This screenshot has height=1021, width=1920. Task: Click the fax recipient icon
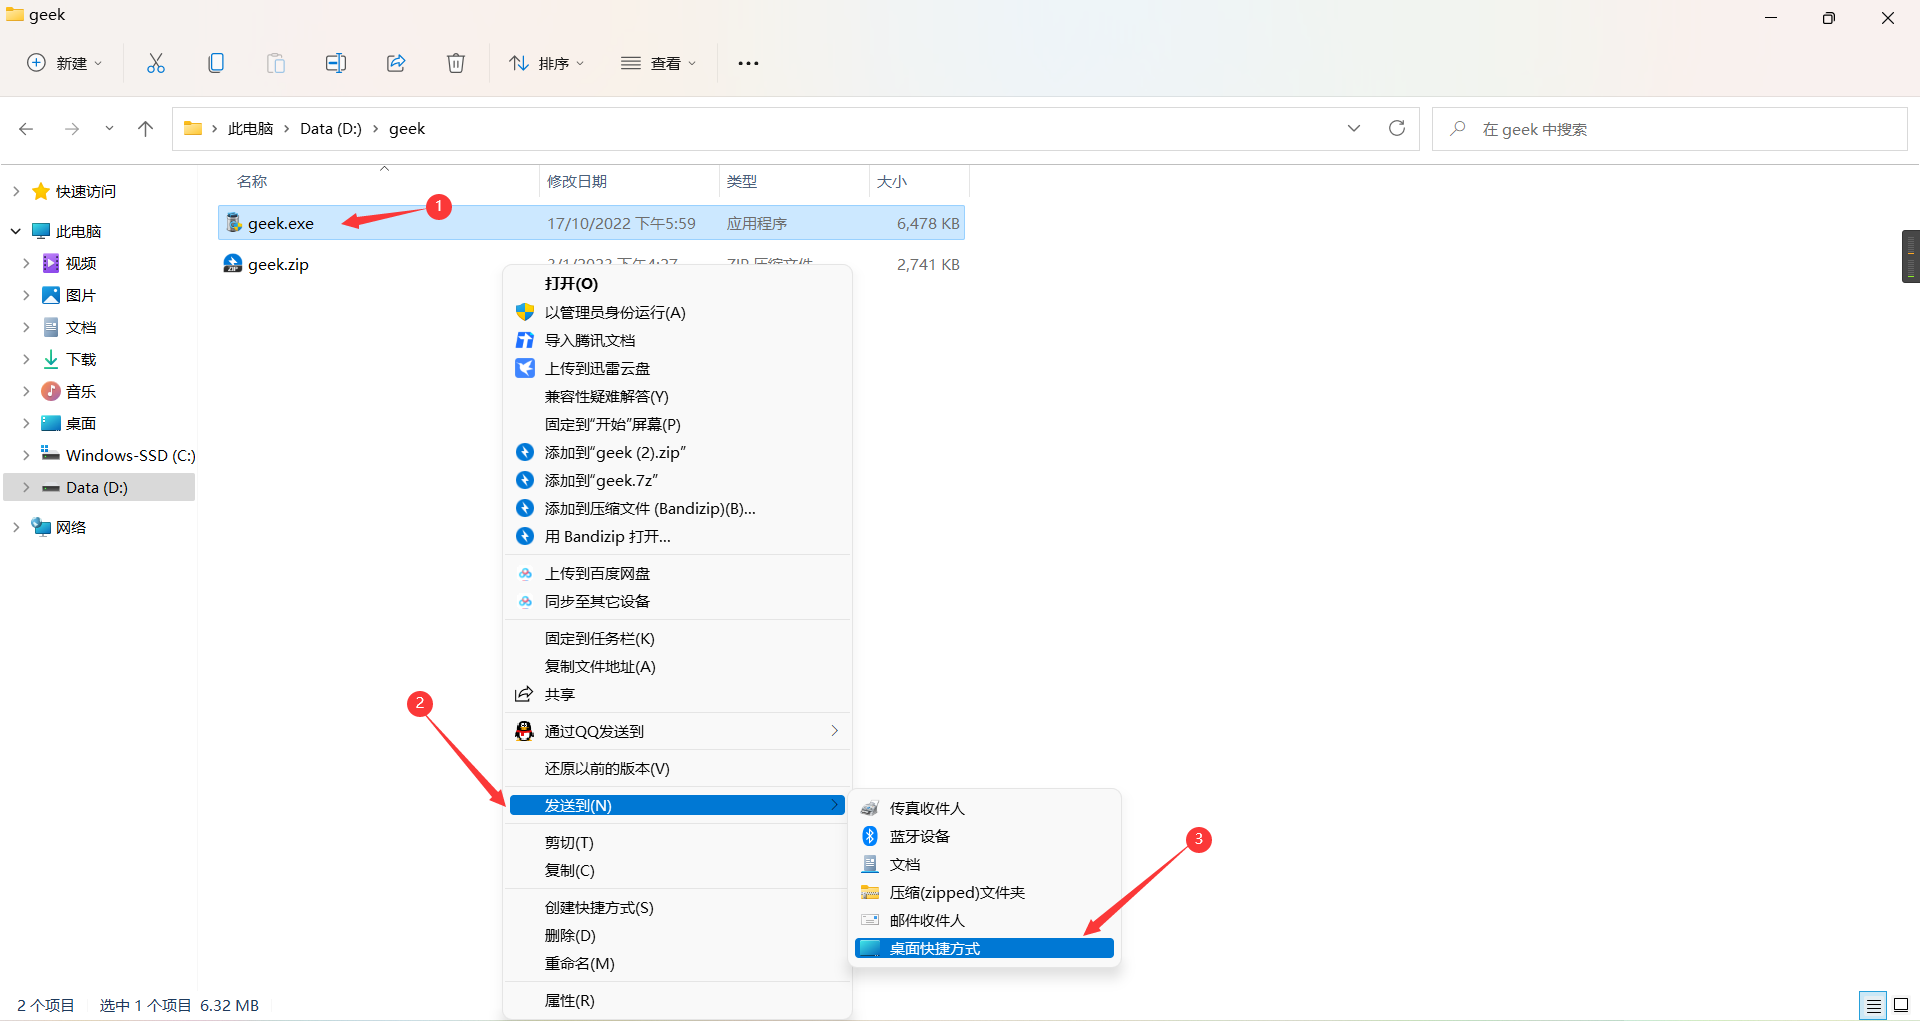coord(870,808)
